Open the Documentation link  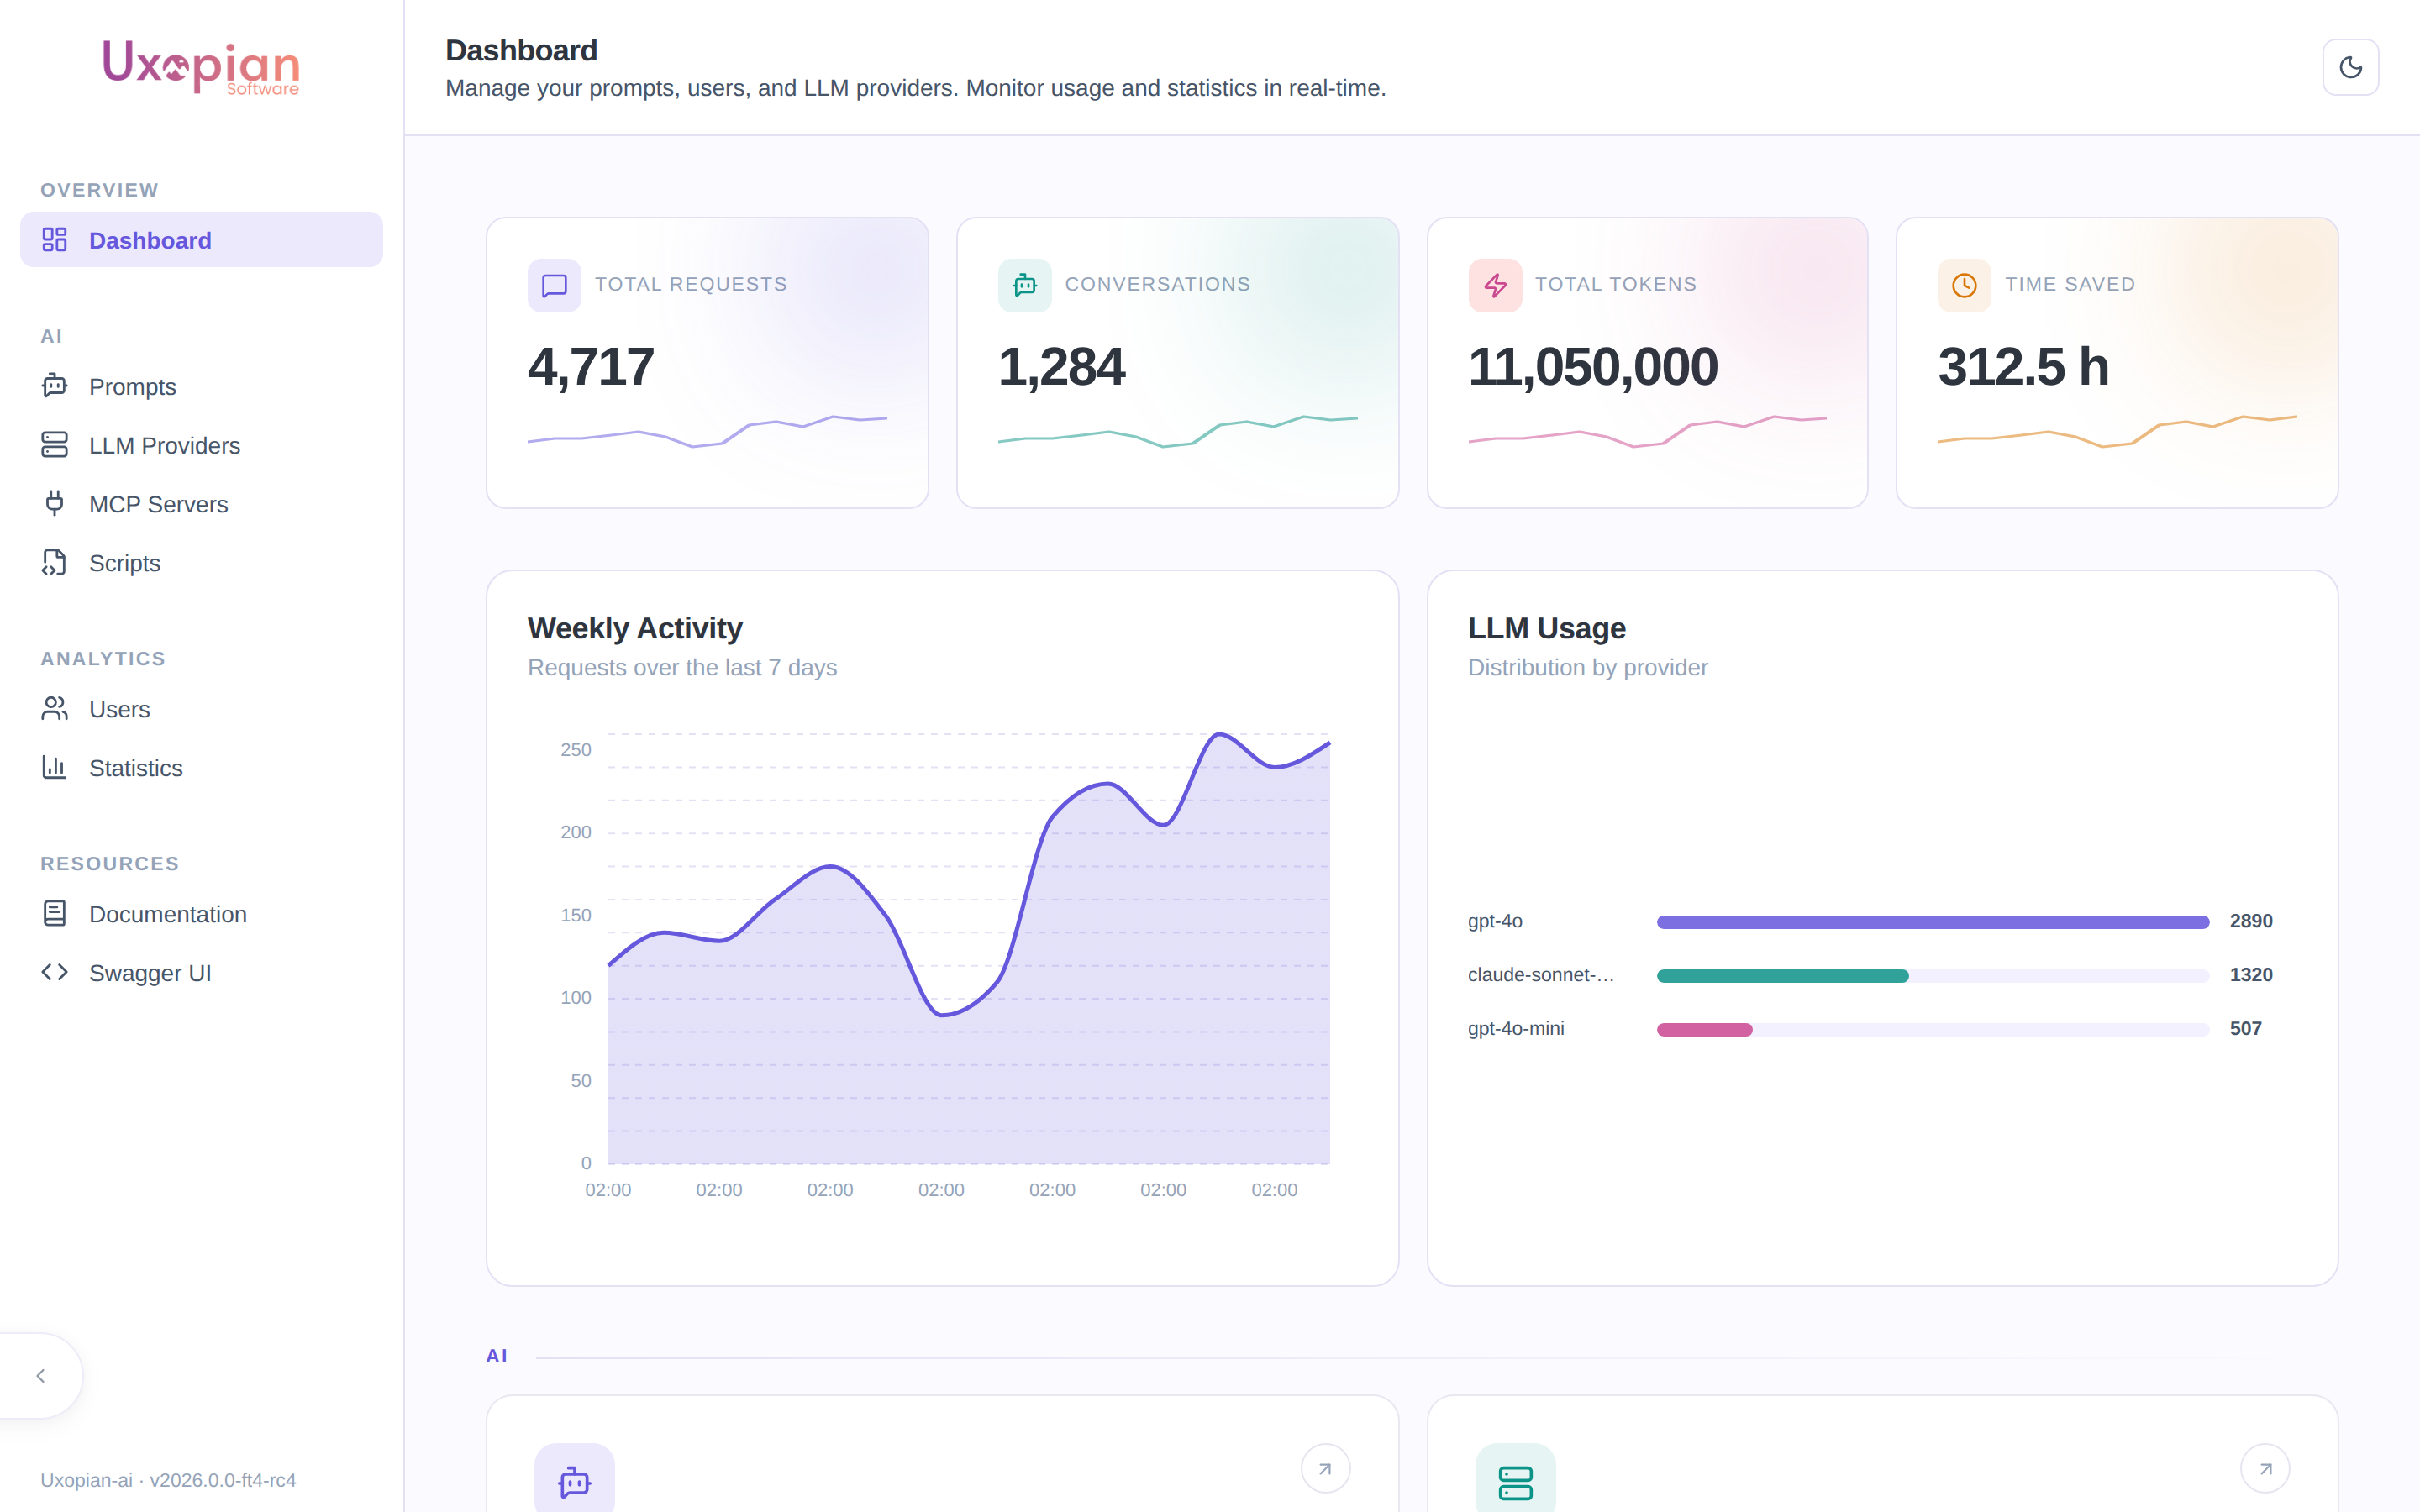pos(201,914)
